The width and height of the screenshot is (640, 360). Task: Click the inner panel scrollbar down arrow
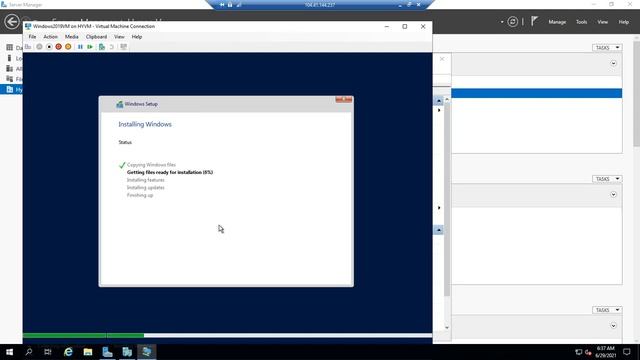(447, 327)
